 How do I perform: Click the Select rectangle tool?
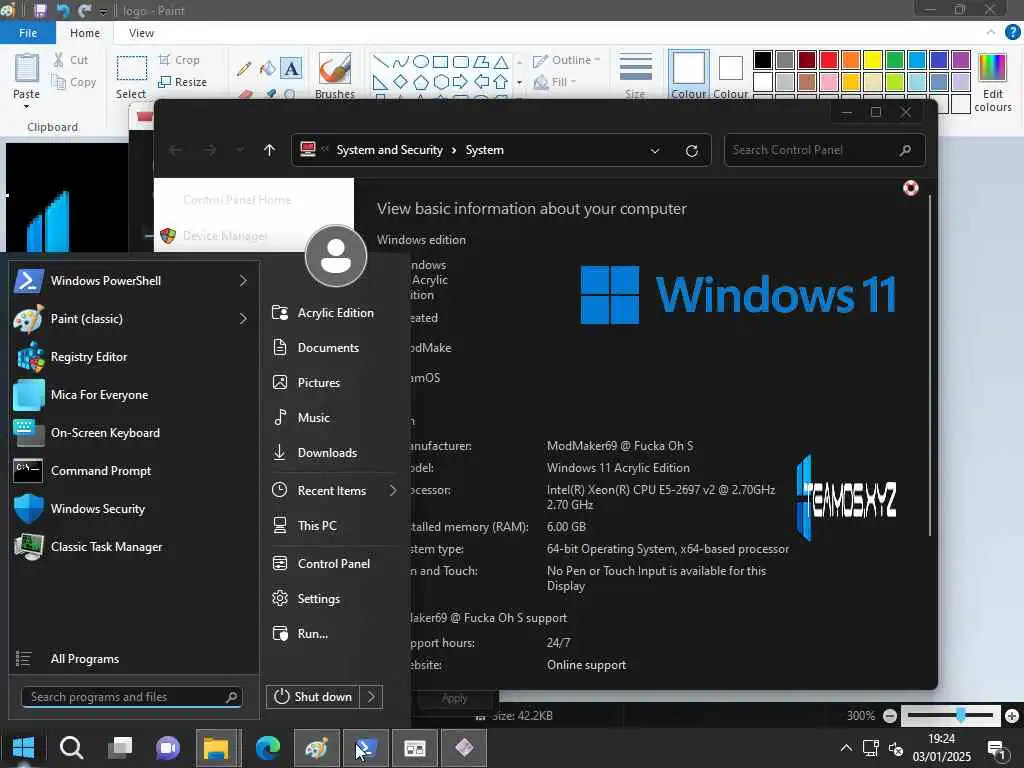pos(131,69)
